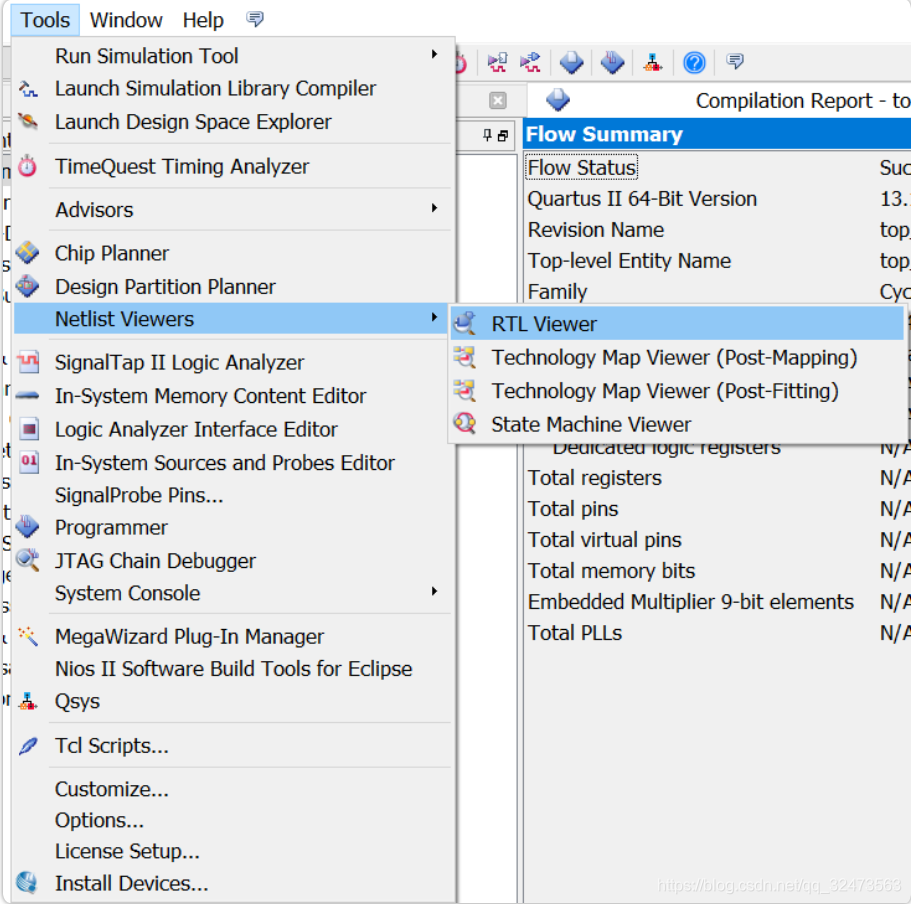Open Launch Simulation Library Compiler icon entry

28,89
